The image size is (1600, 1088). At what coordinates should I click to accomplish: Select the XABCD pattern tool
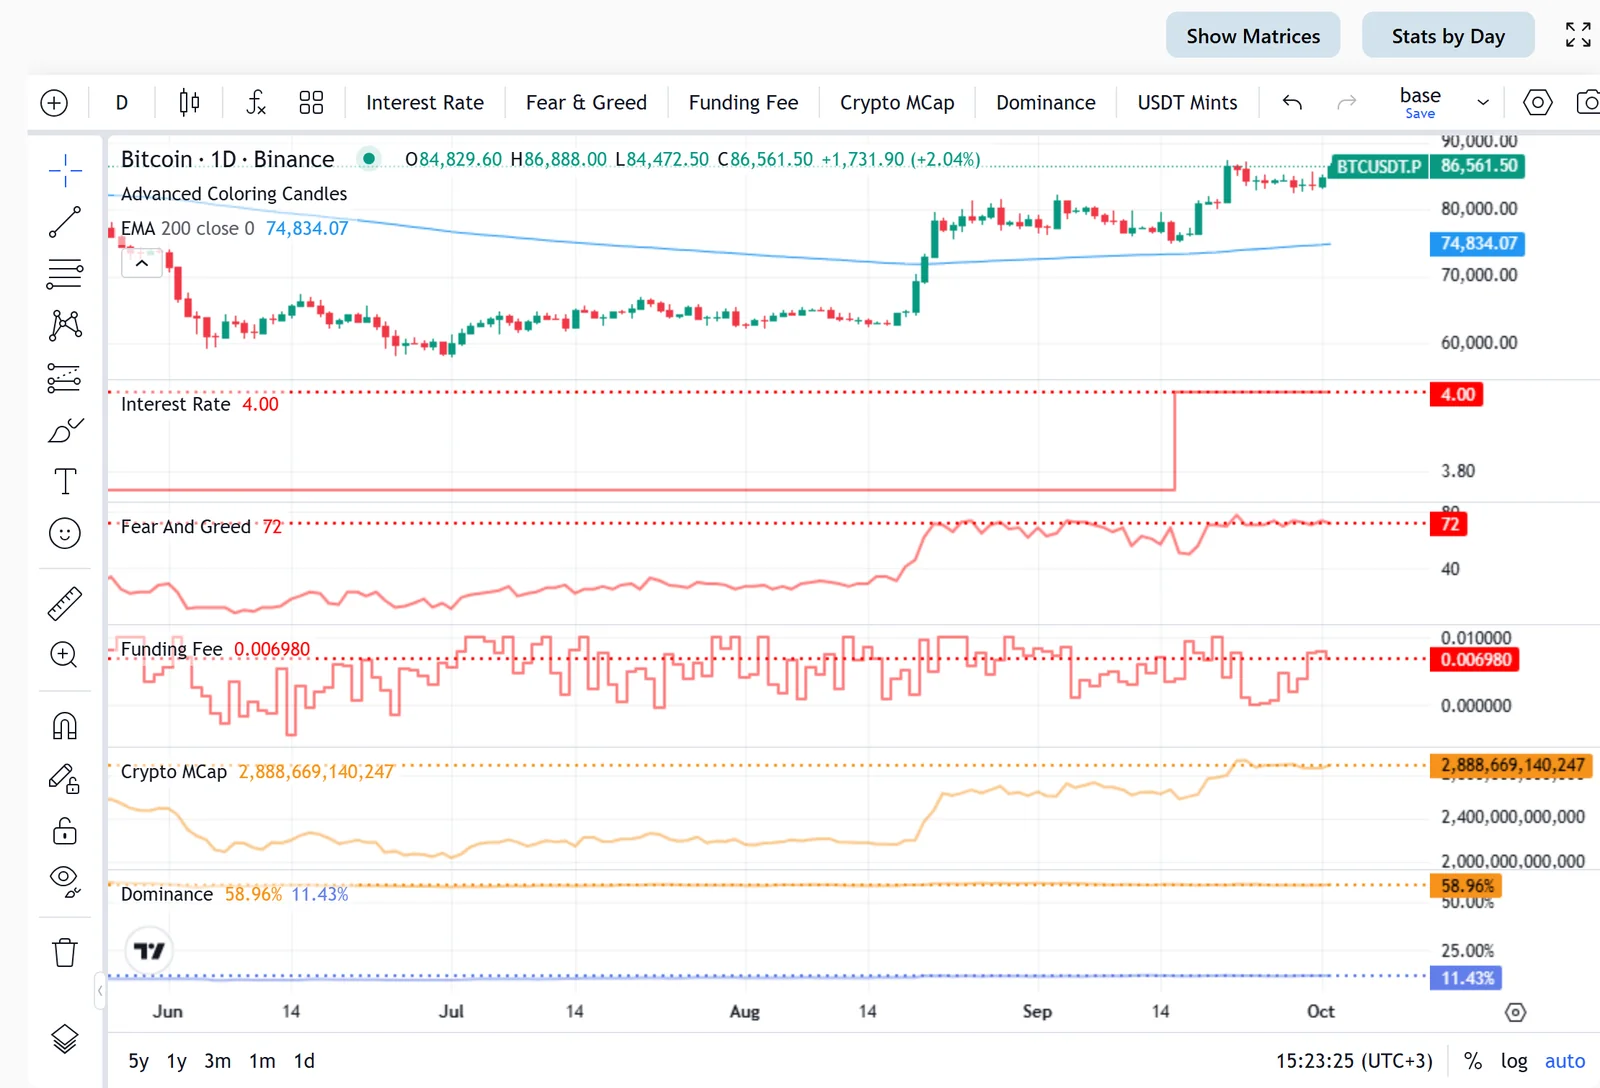(65, 325)
